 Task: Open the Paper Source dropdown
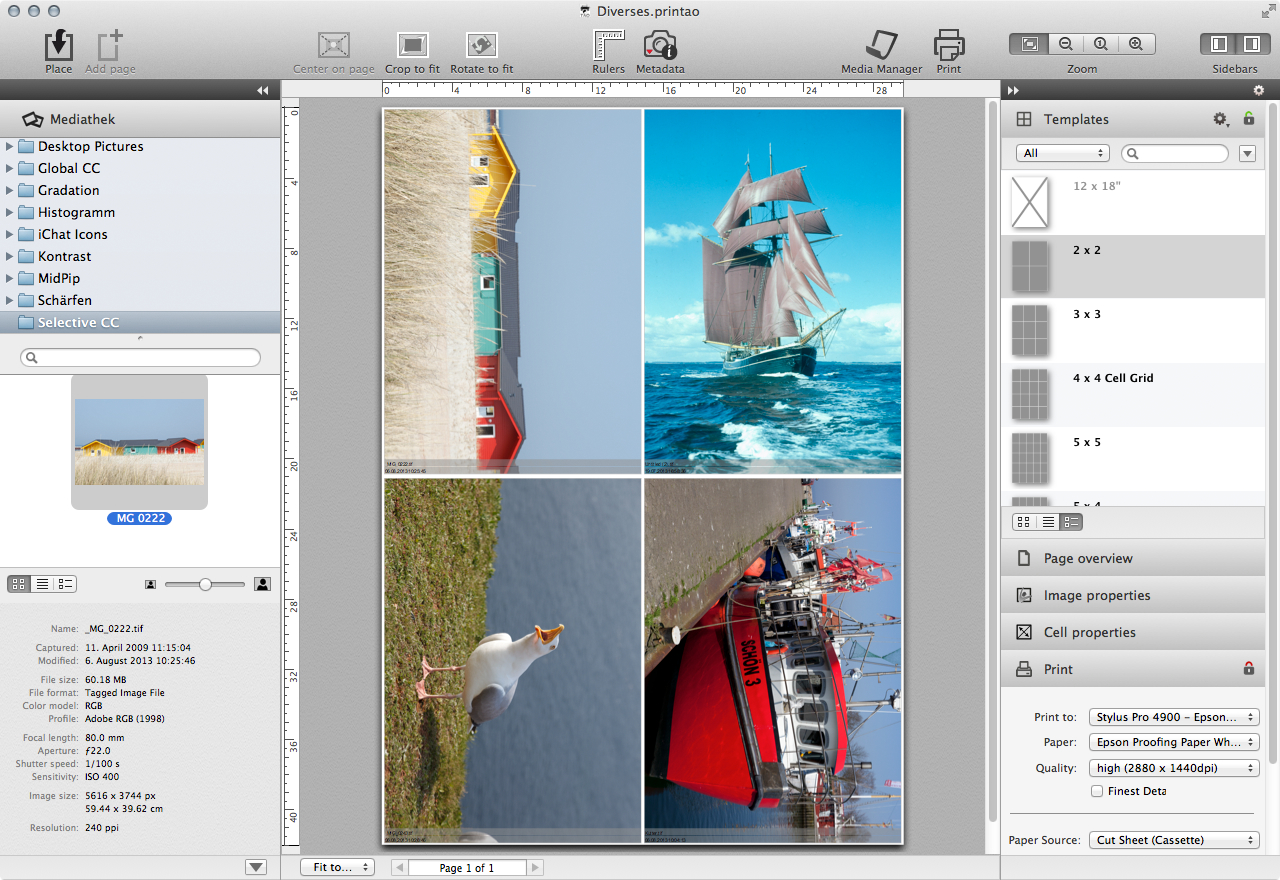tap(1174, 840)
